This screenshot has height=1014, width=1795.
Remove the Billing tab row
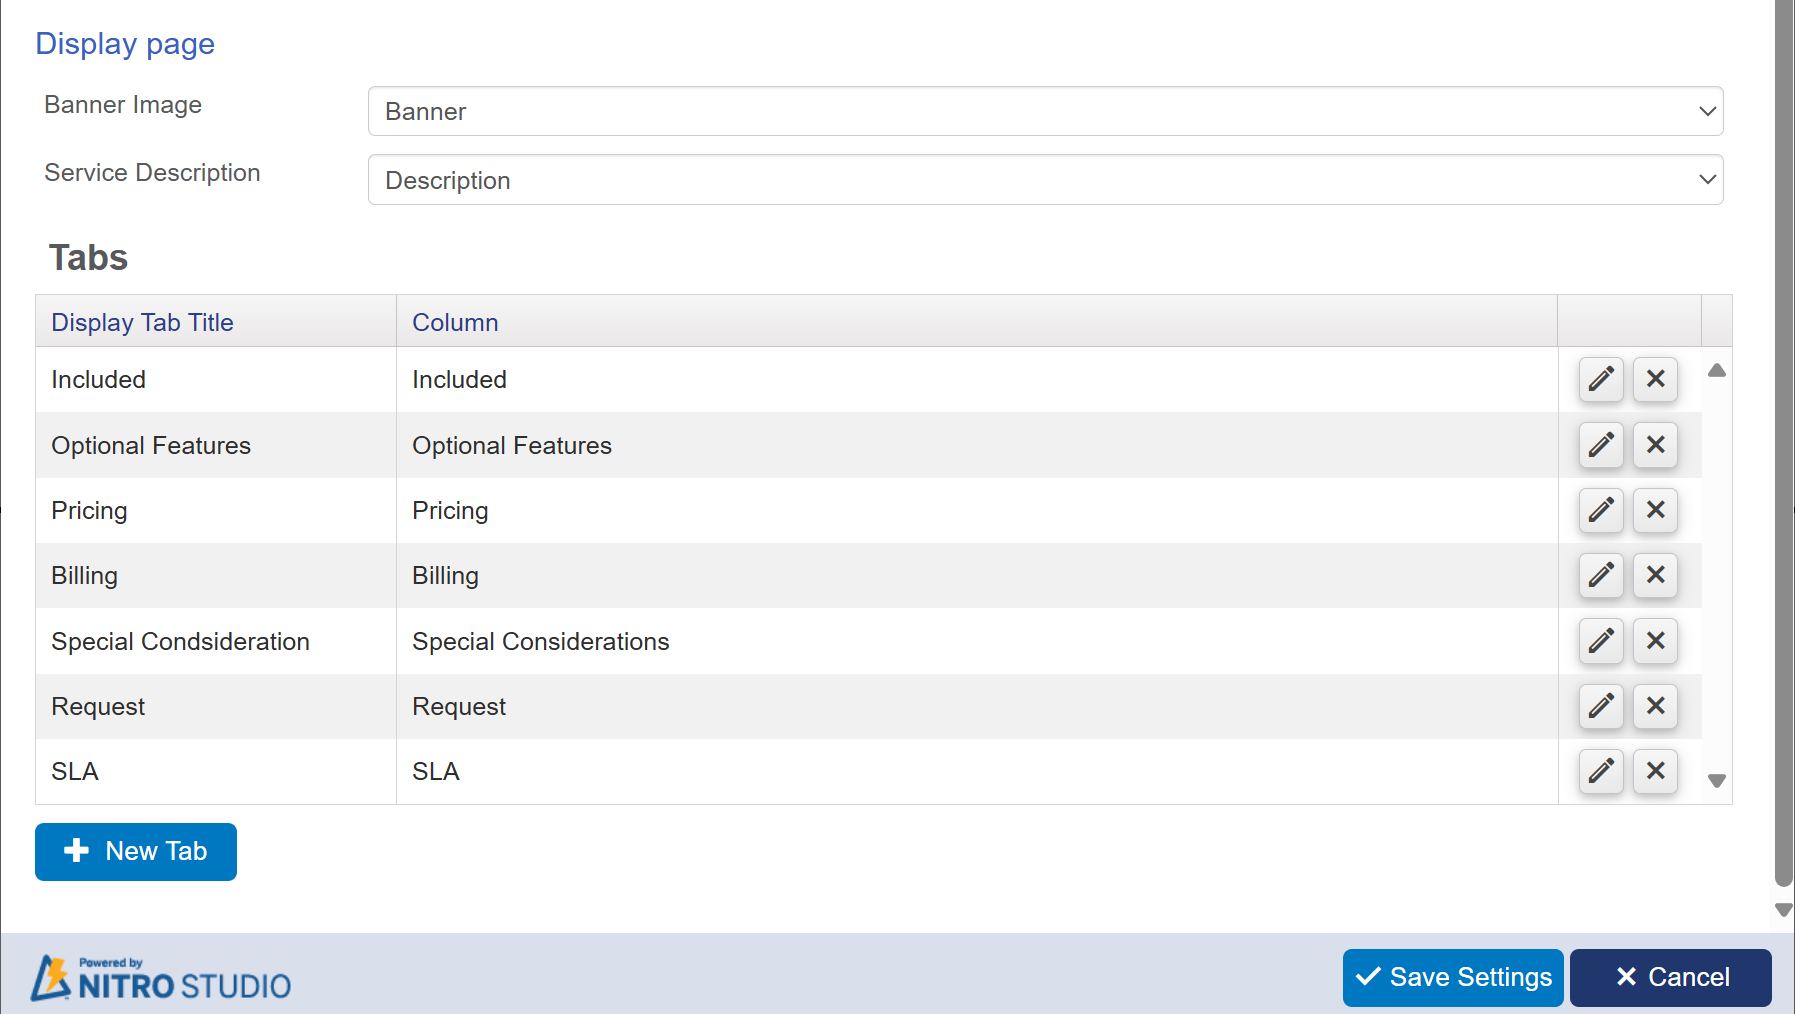pyautogui.click(x=1655, y=575)
